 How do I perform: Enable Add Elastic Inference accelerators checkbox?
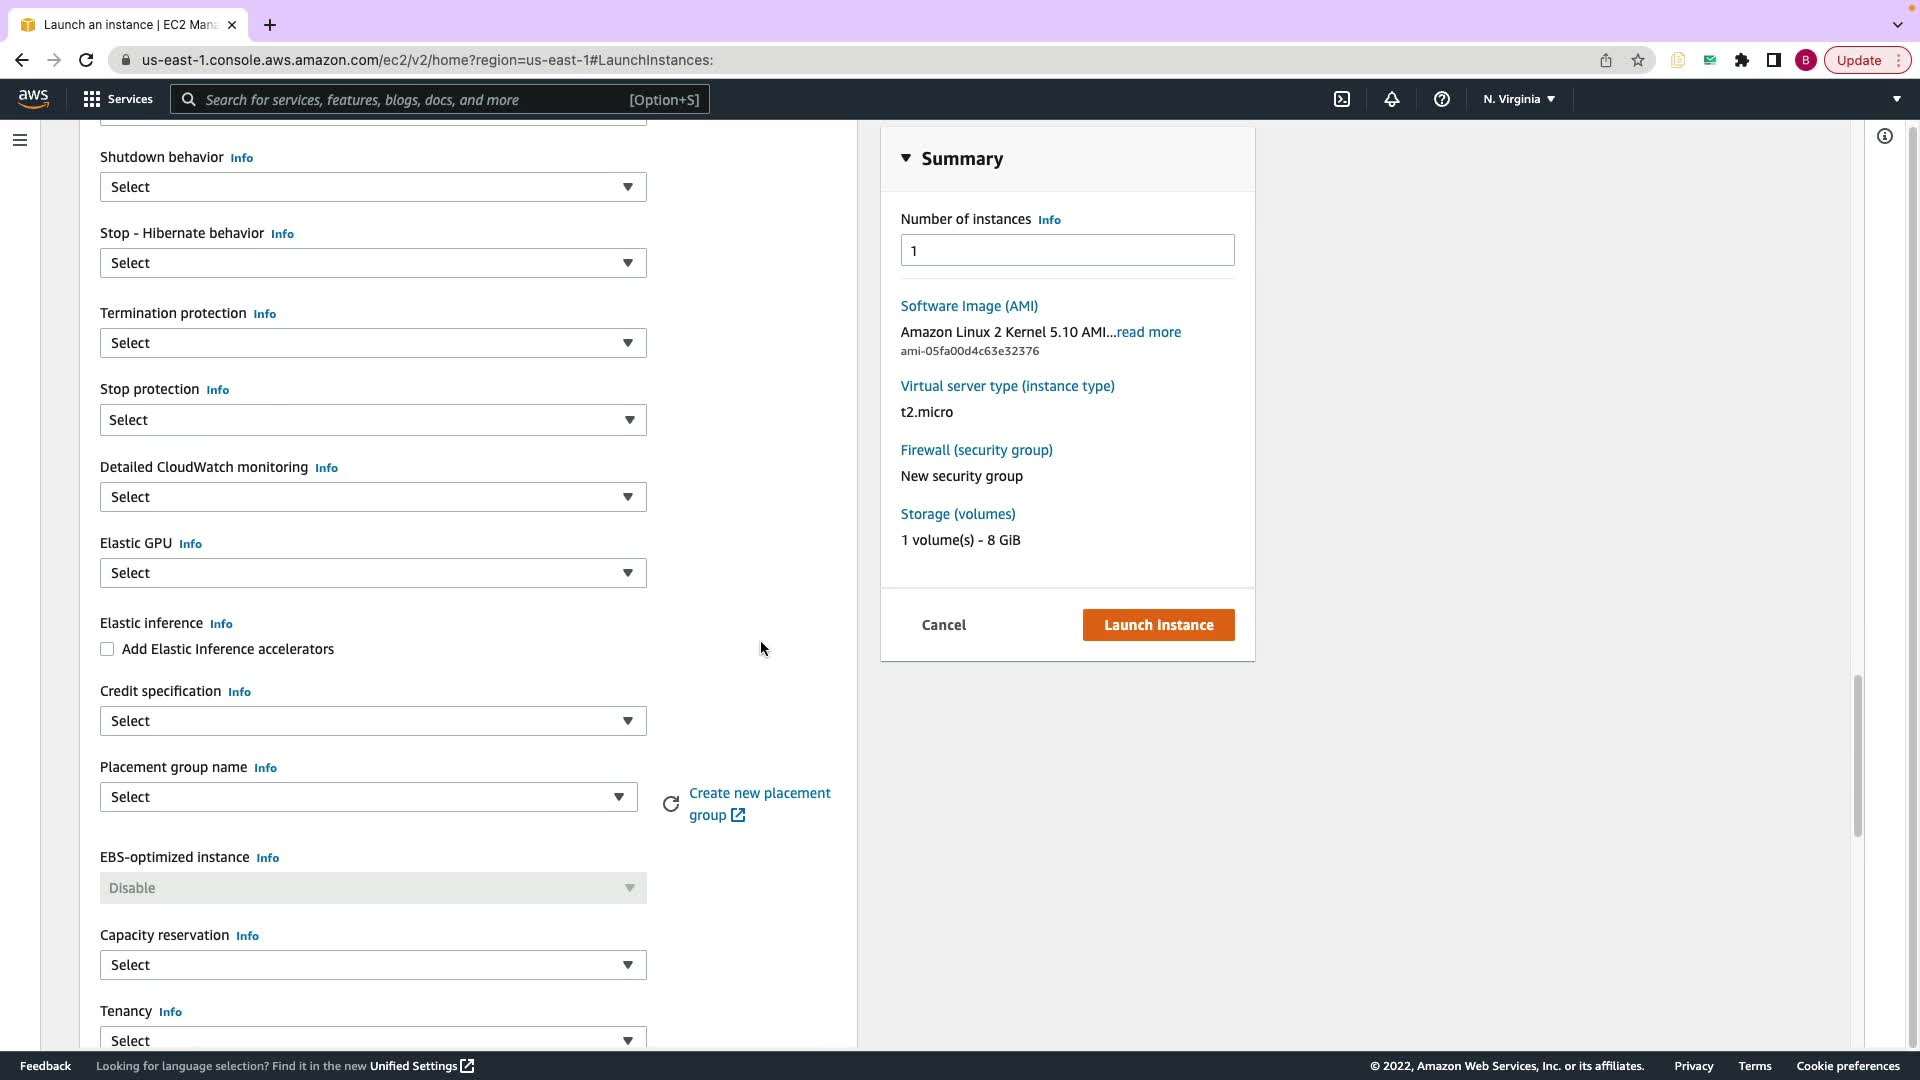tap(107, 650)
